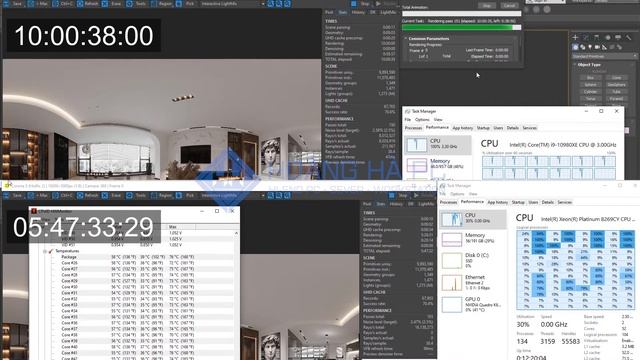Viewport: 640px width, 360px height.
Task: Click Save in the top Corona frame buffer
Action: click(x=13, y=4)
